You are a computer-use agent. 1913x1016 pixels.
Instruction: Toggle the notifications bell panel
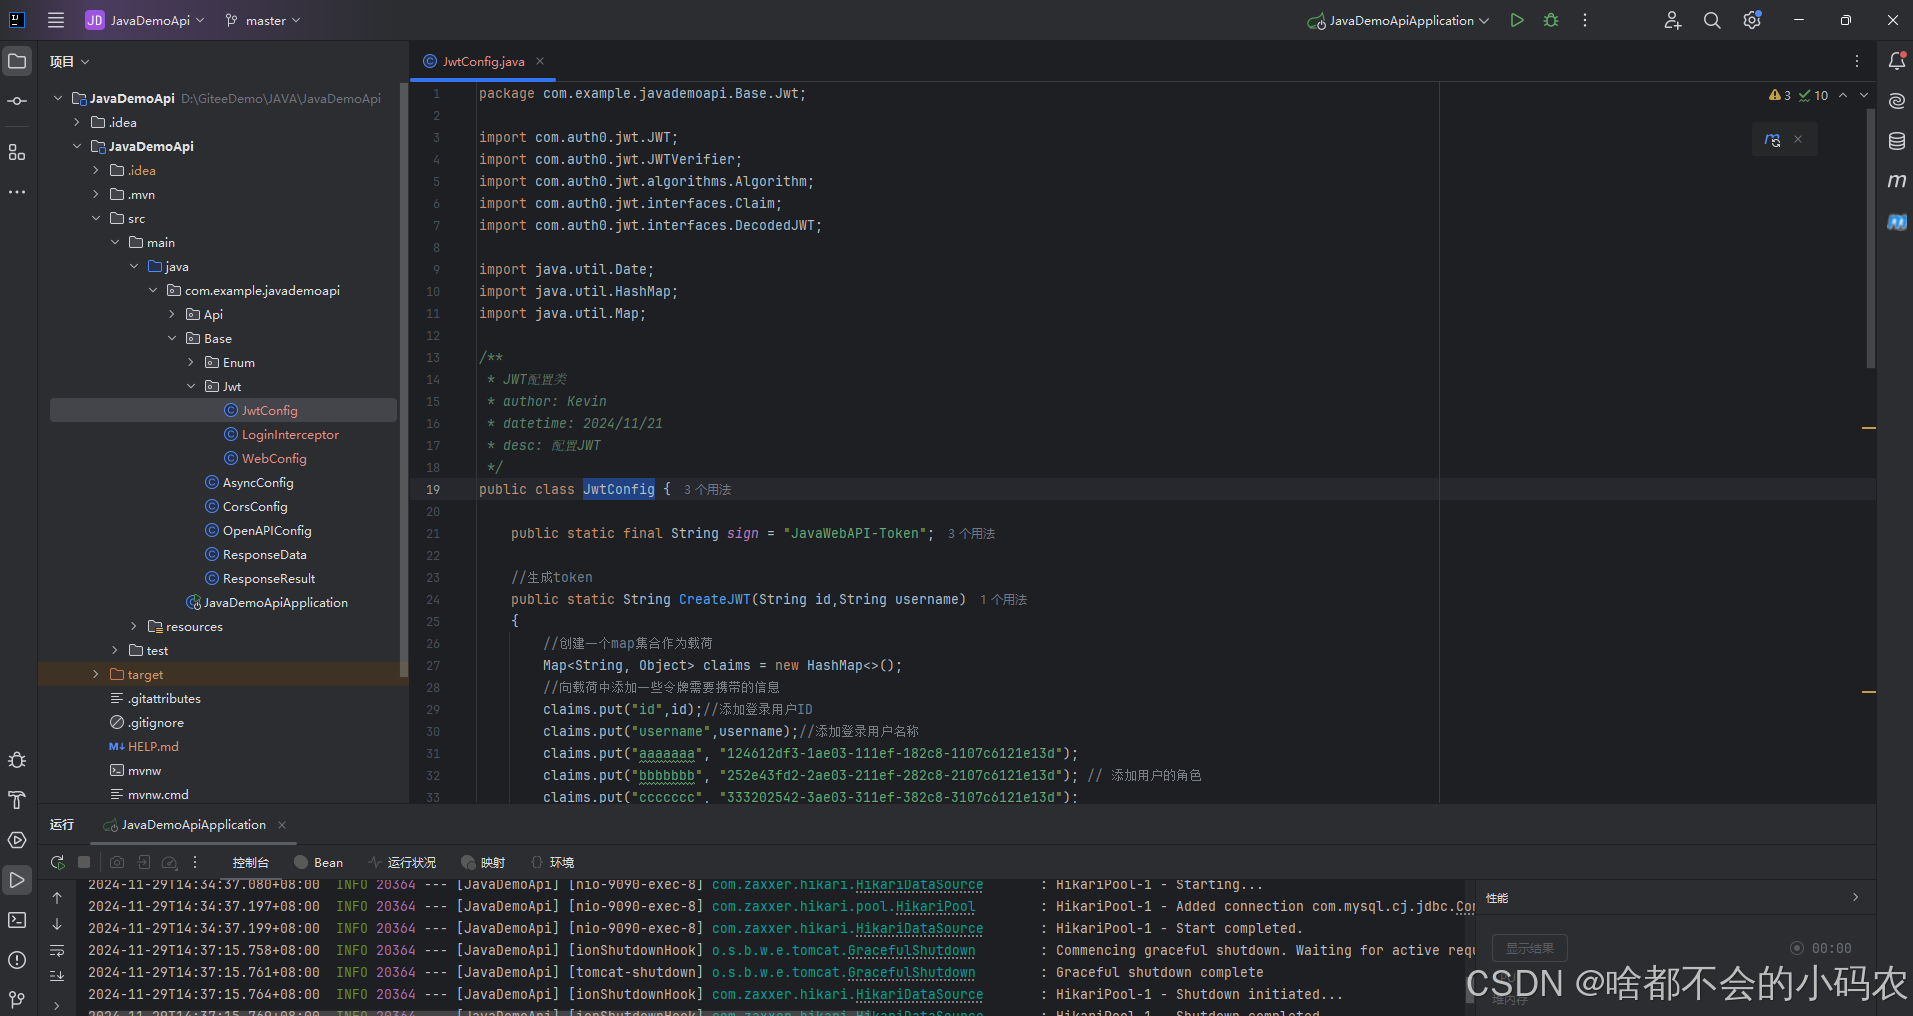click(x=1897, y=61)
